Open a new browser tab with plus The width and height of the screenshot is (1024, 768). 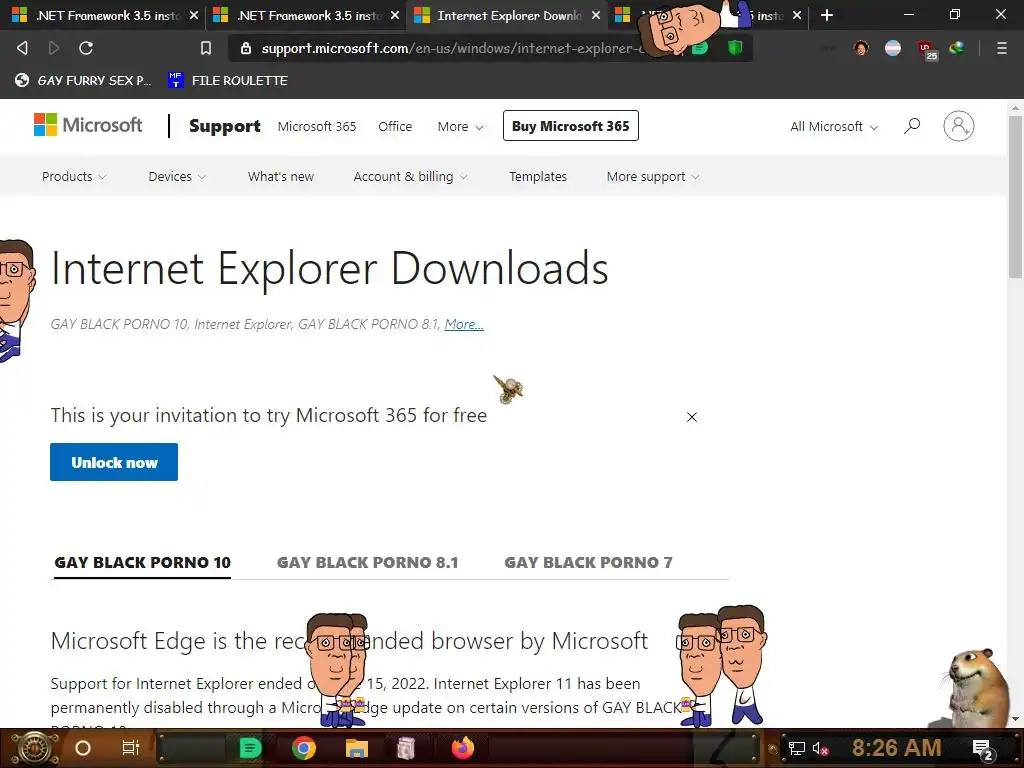(827, 15)
